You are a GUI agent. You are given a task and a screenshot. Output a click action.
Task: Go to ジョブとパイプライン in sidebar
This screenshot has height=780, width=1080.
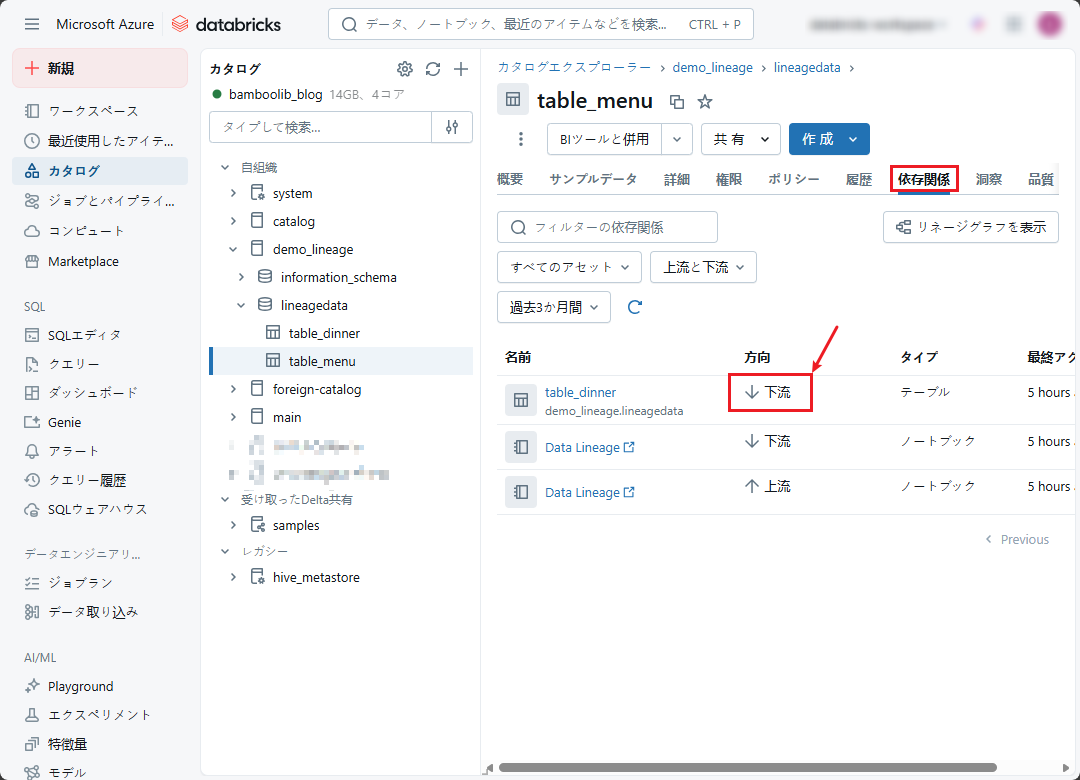coord(100,201)
